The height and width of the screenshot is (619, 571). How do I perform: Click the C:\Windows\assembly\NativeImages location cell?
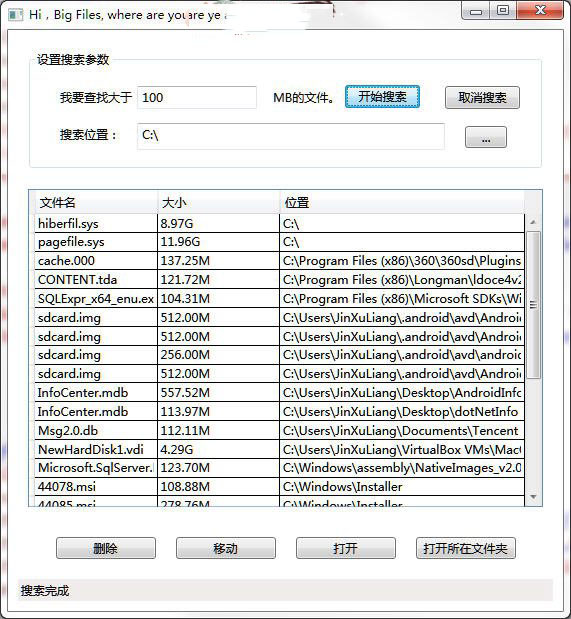(402, 468)
